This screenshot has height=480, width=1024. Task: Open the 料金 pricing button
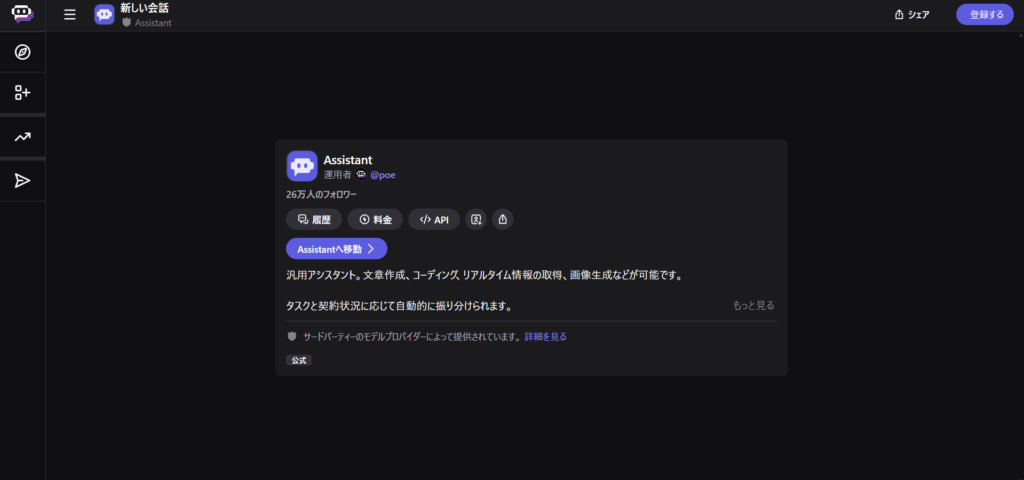375,219
